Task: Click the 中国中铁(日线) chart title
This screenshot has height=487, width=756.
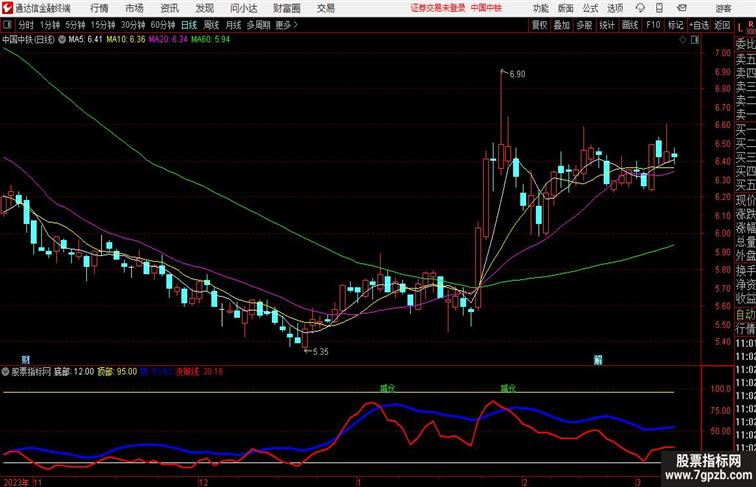Action: 28,40
